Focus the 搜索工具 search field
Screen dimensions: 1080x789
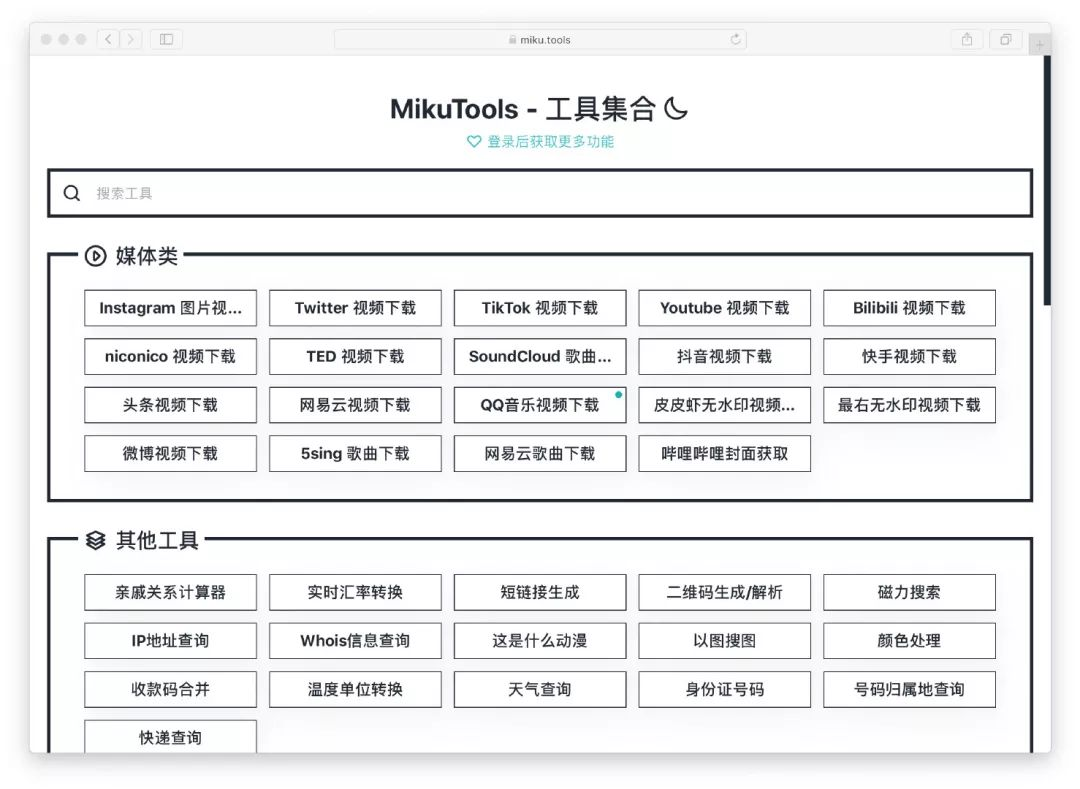[540, 193]
